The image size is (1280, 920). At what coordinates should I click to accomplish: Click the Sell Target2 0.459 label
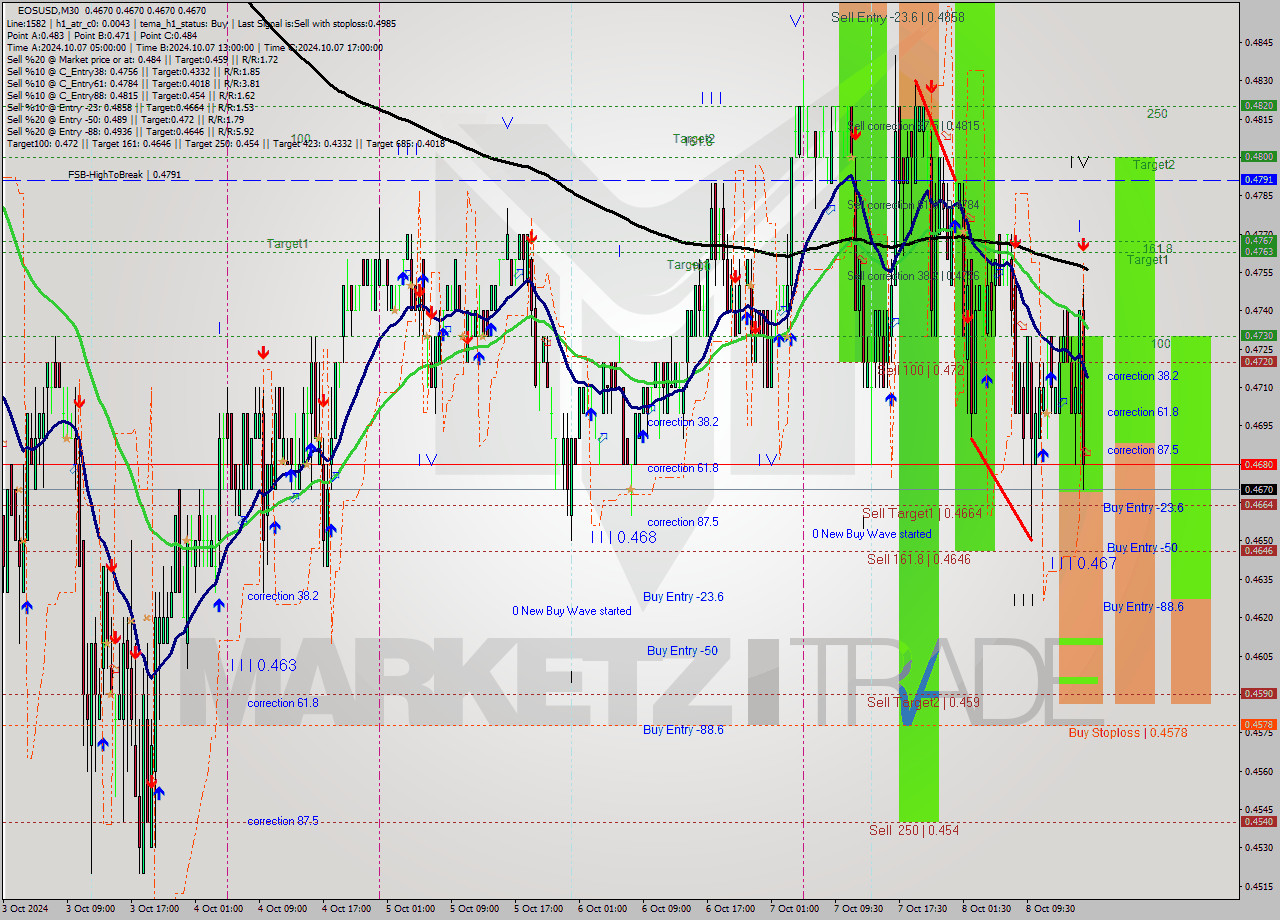[x=923, y=702]
